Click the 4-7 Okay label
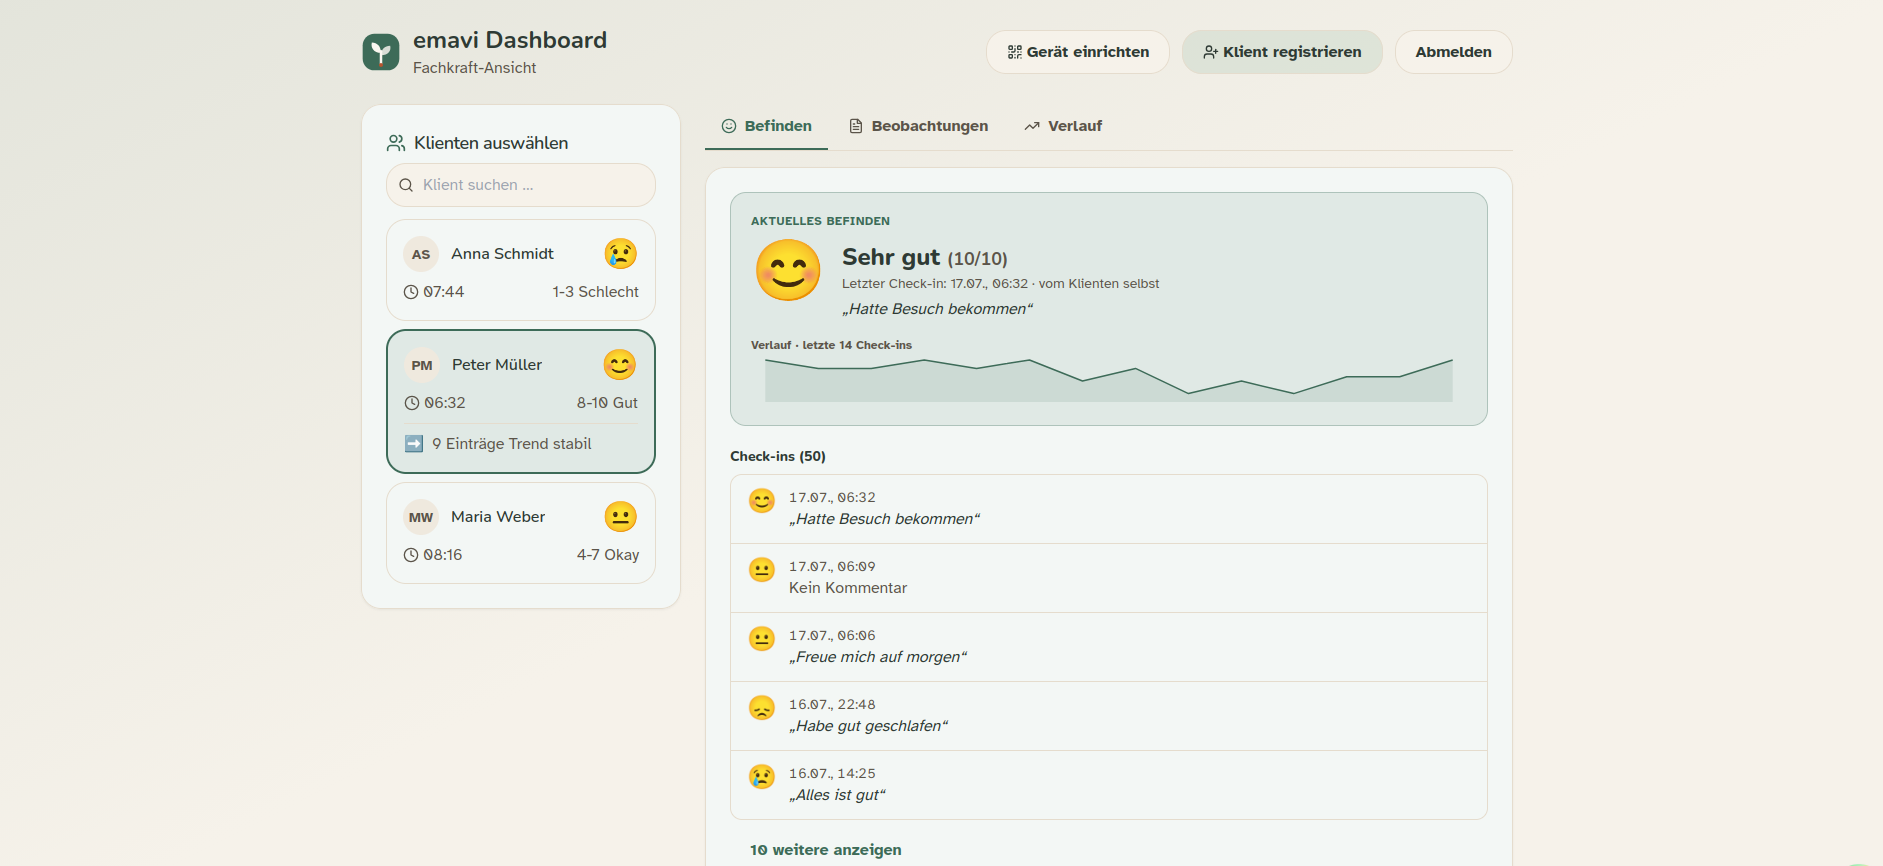 pos(608,555)
